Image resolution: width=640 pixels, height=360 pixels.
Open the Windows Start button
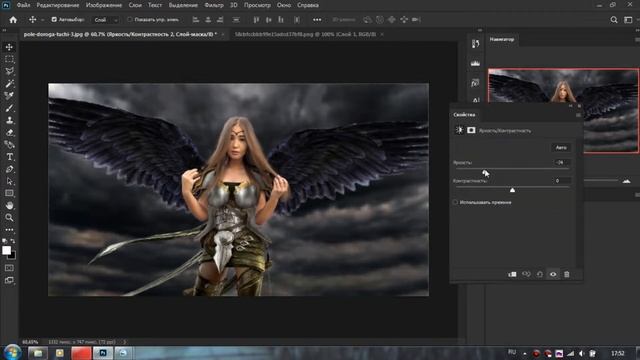pos(12,352)
